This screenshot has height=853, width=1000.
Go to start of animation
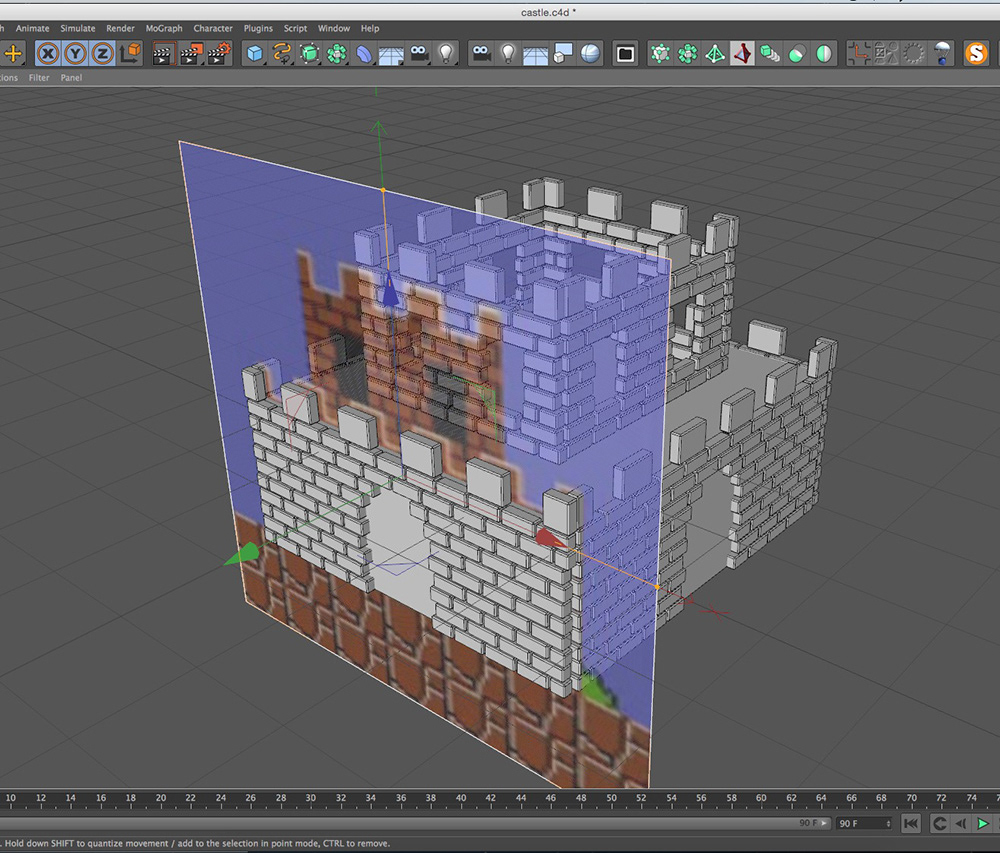tap(911, 824)
